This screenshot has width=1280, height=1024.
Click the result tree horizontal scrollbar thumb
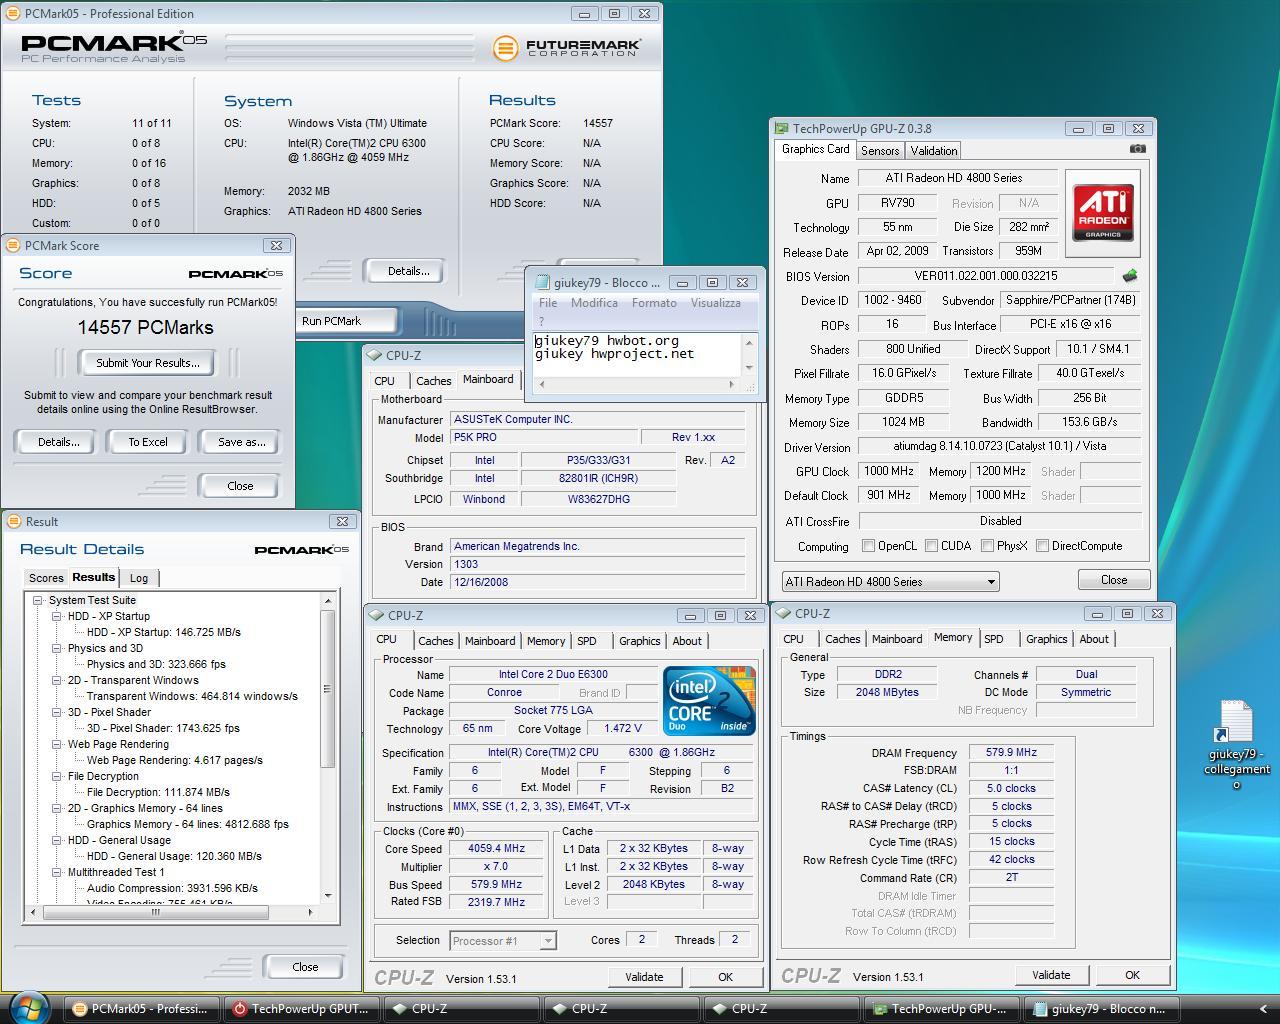tap(155, 912)
